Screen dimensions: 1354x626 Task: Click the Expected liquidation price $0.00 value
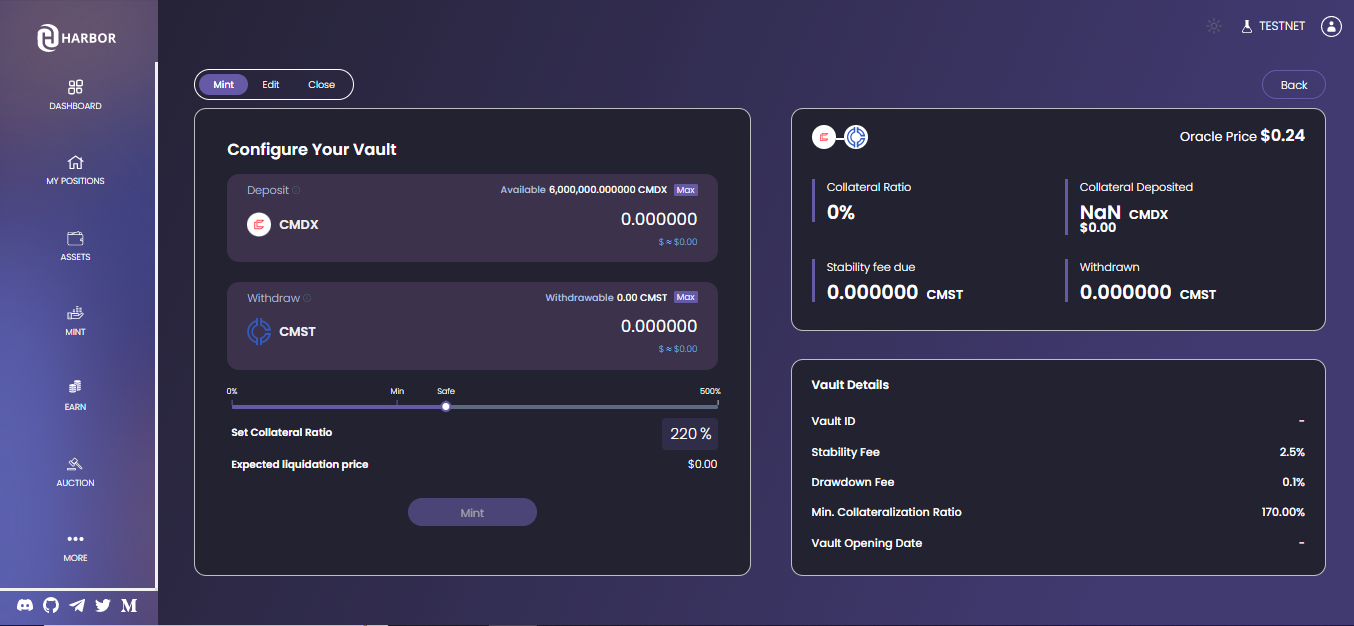coord(702,464)
